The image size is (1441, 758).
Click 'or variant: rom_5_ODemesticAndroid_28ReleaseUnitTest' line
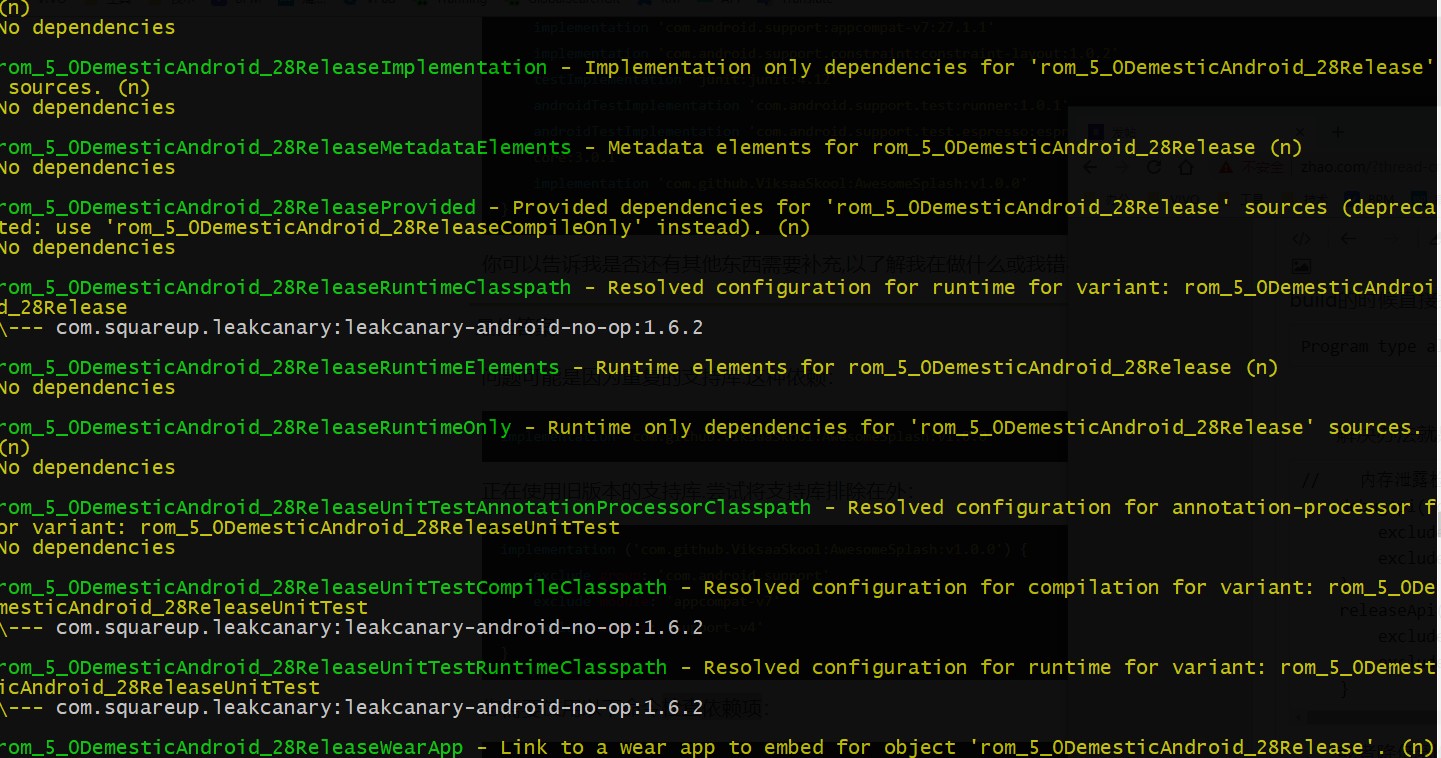(310, 528)
